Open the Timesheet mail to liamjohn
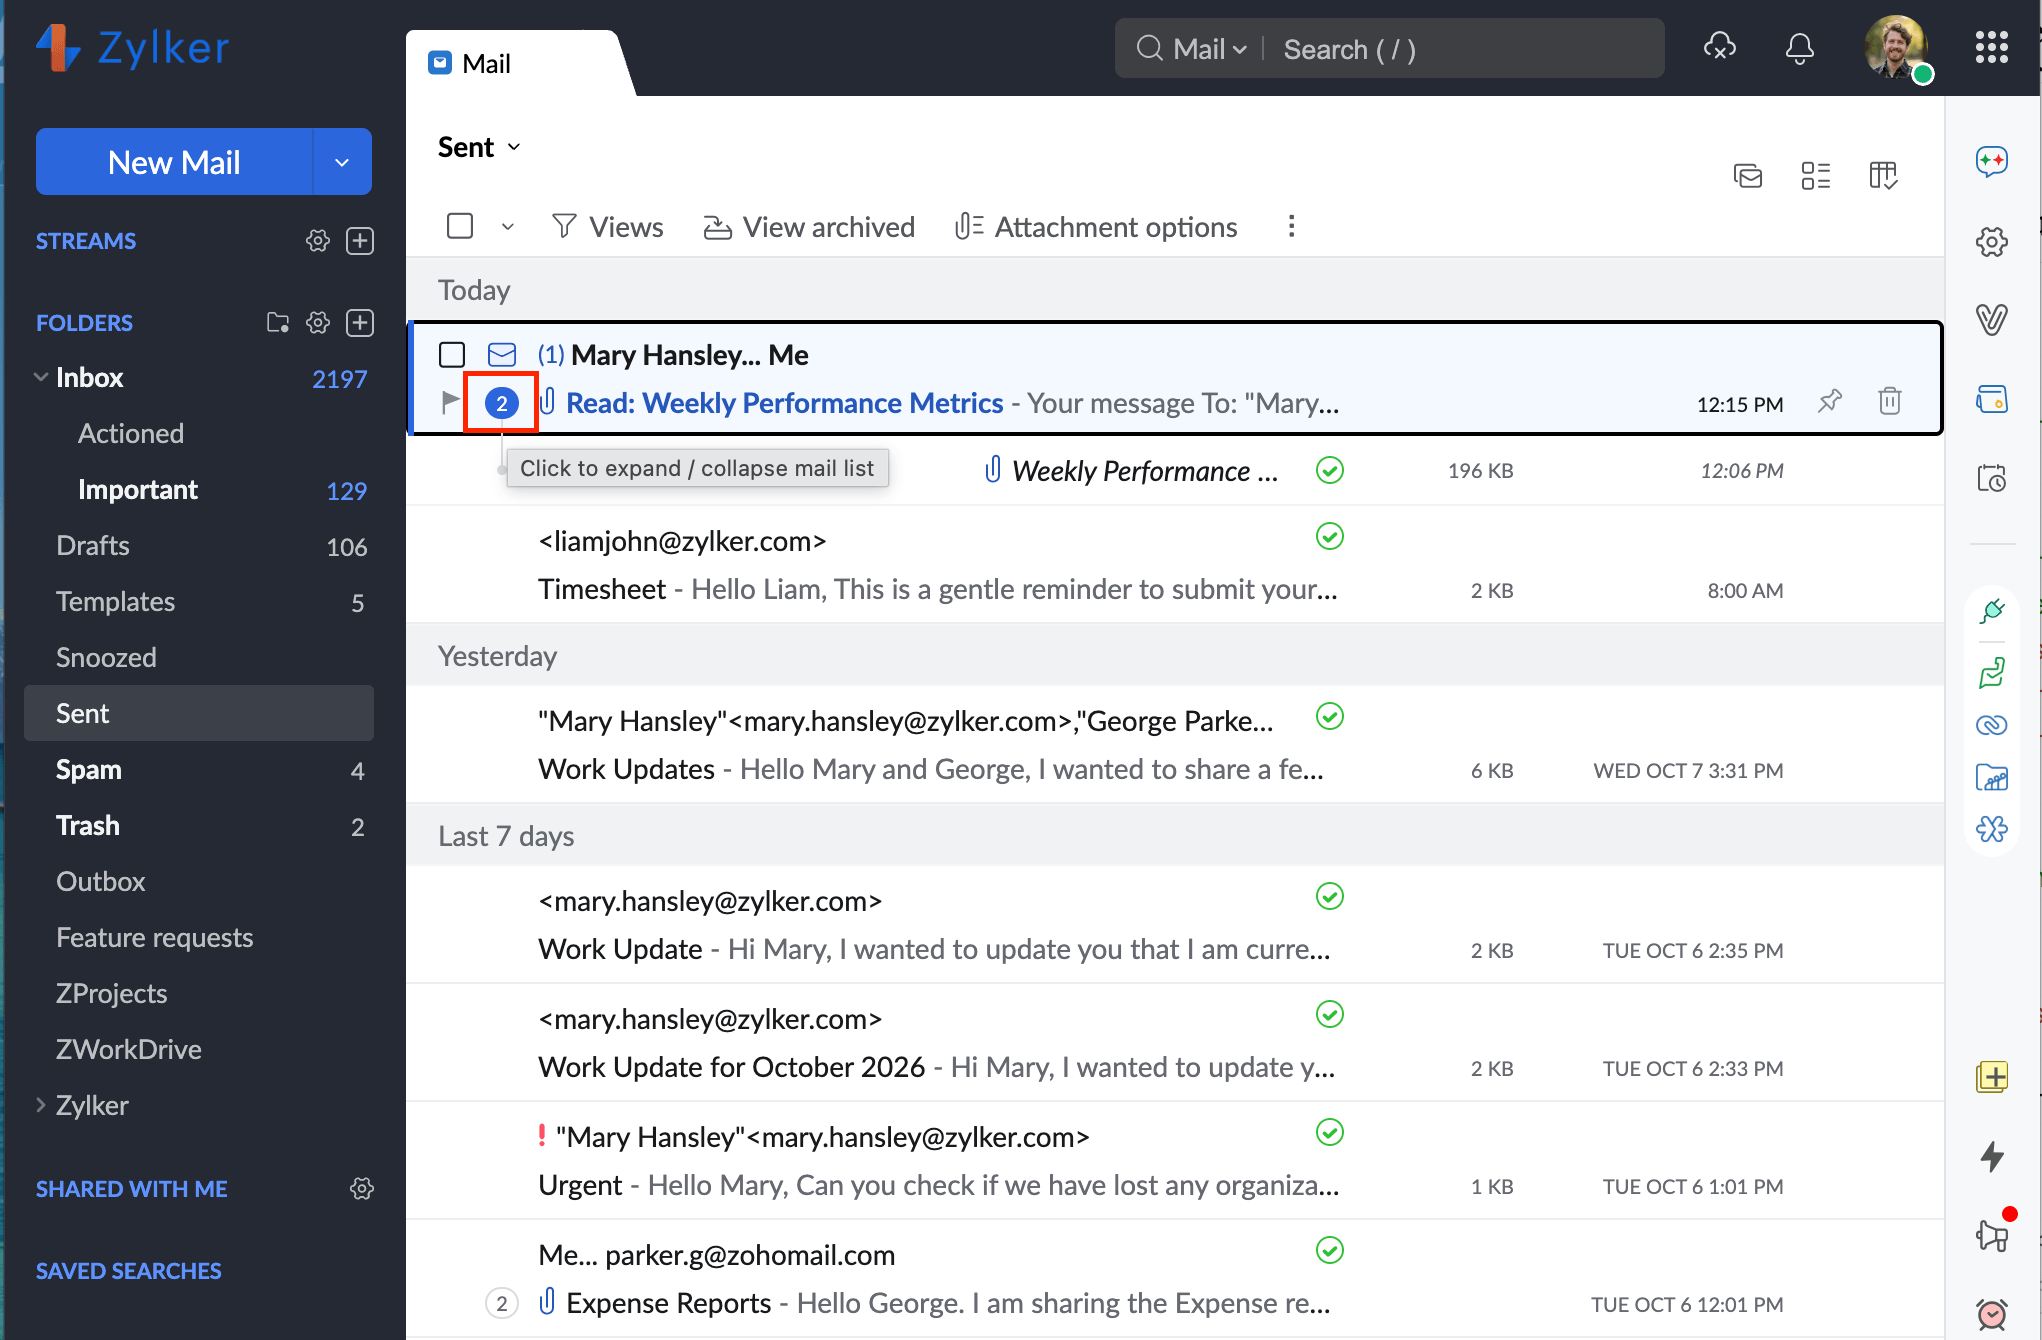Viewport: 2042px width, 1340px height. (x=1175, y=565)
